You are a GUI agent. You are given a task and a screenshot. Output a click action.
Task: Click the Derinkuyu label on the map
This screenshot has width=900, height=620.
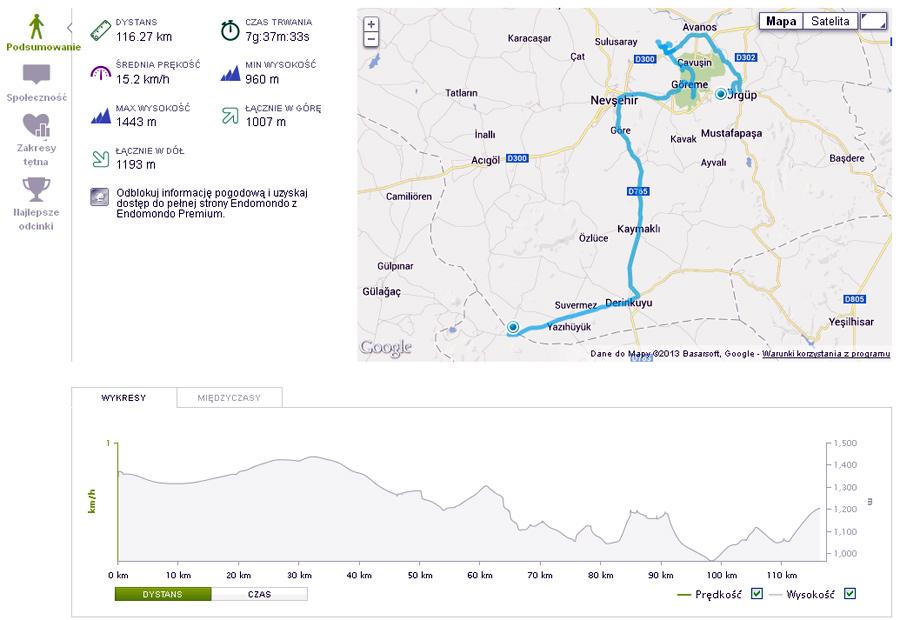click(629, 303)
